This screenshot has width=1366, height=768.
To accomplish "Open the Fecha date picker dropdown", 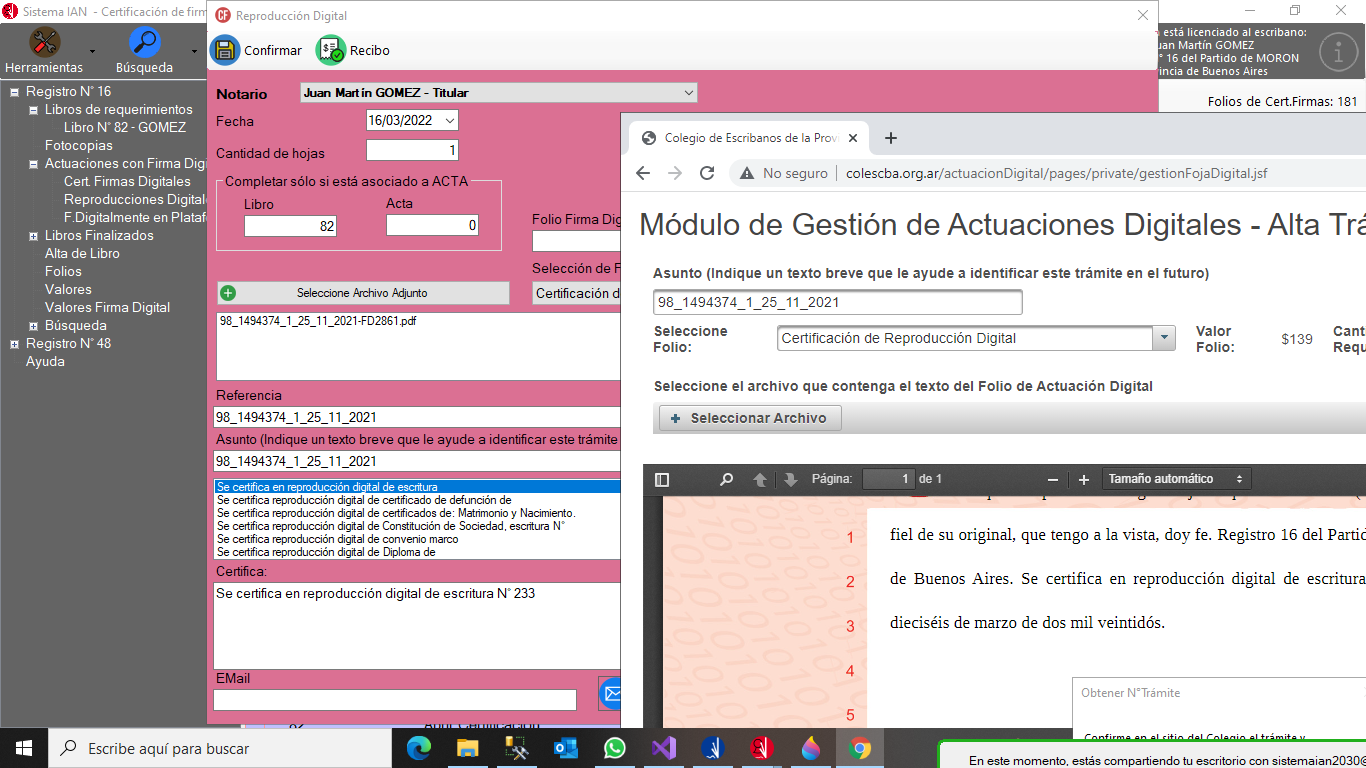I will [449, 121].
